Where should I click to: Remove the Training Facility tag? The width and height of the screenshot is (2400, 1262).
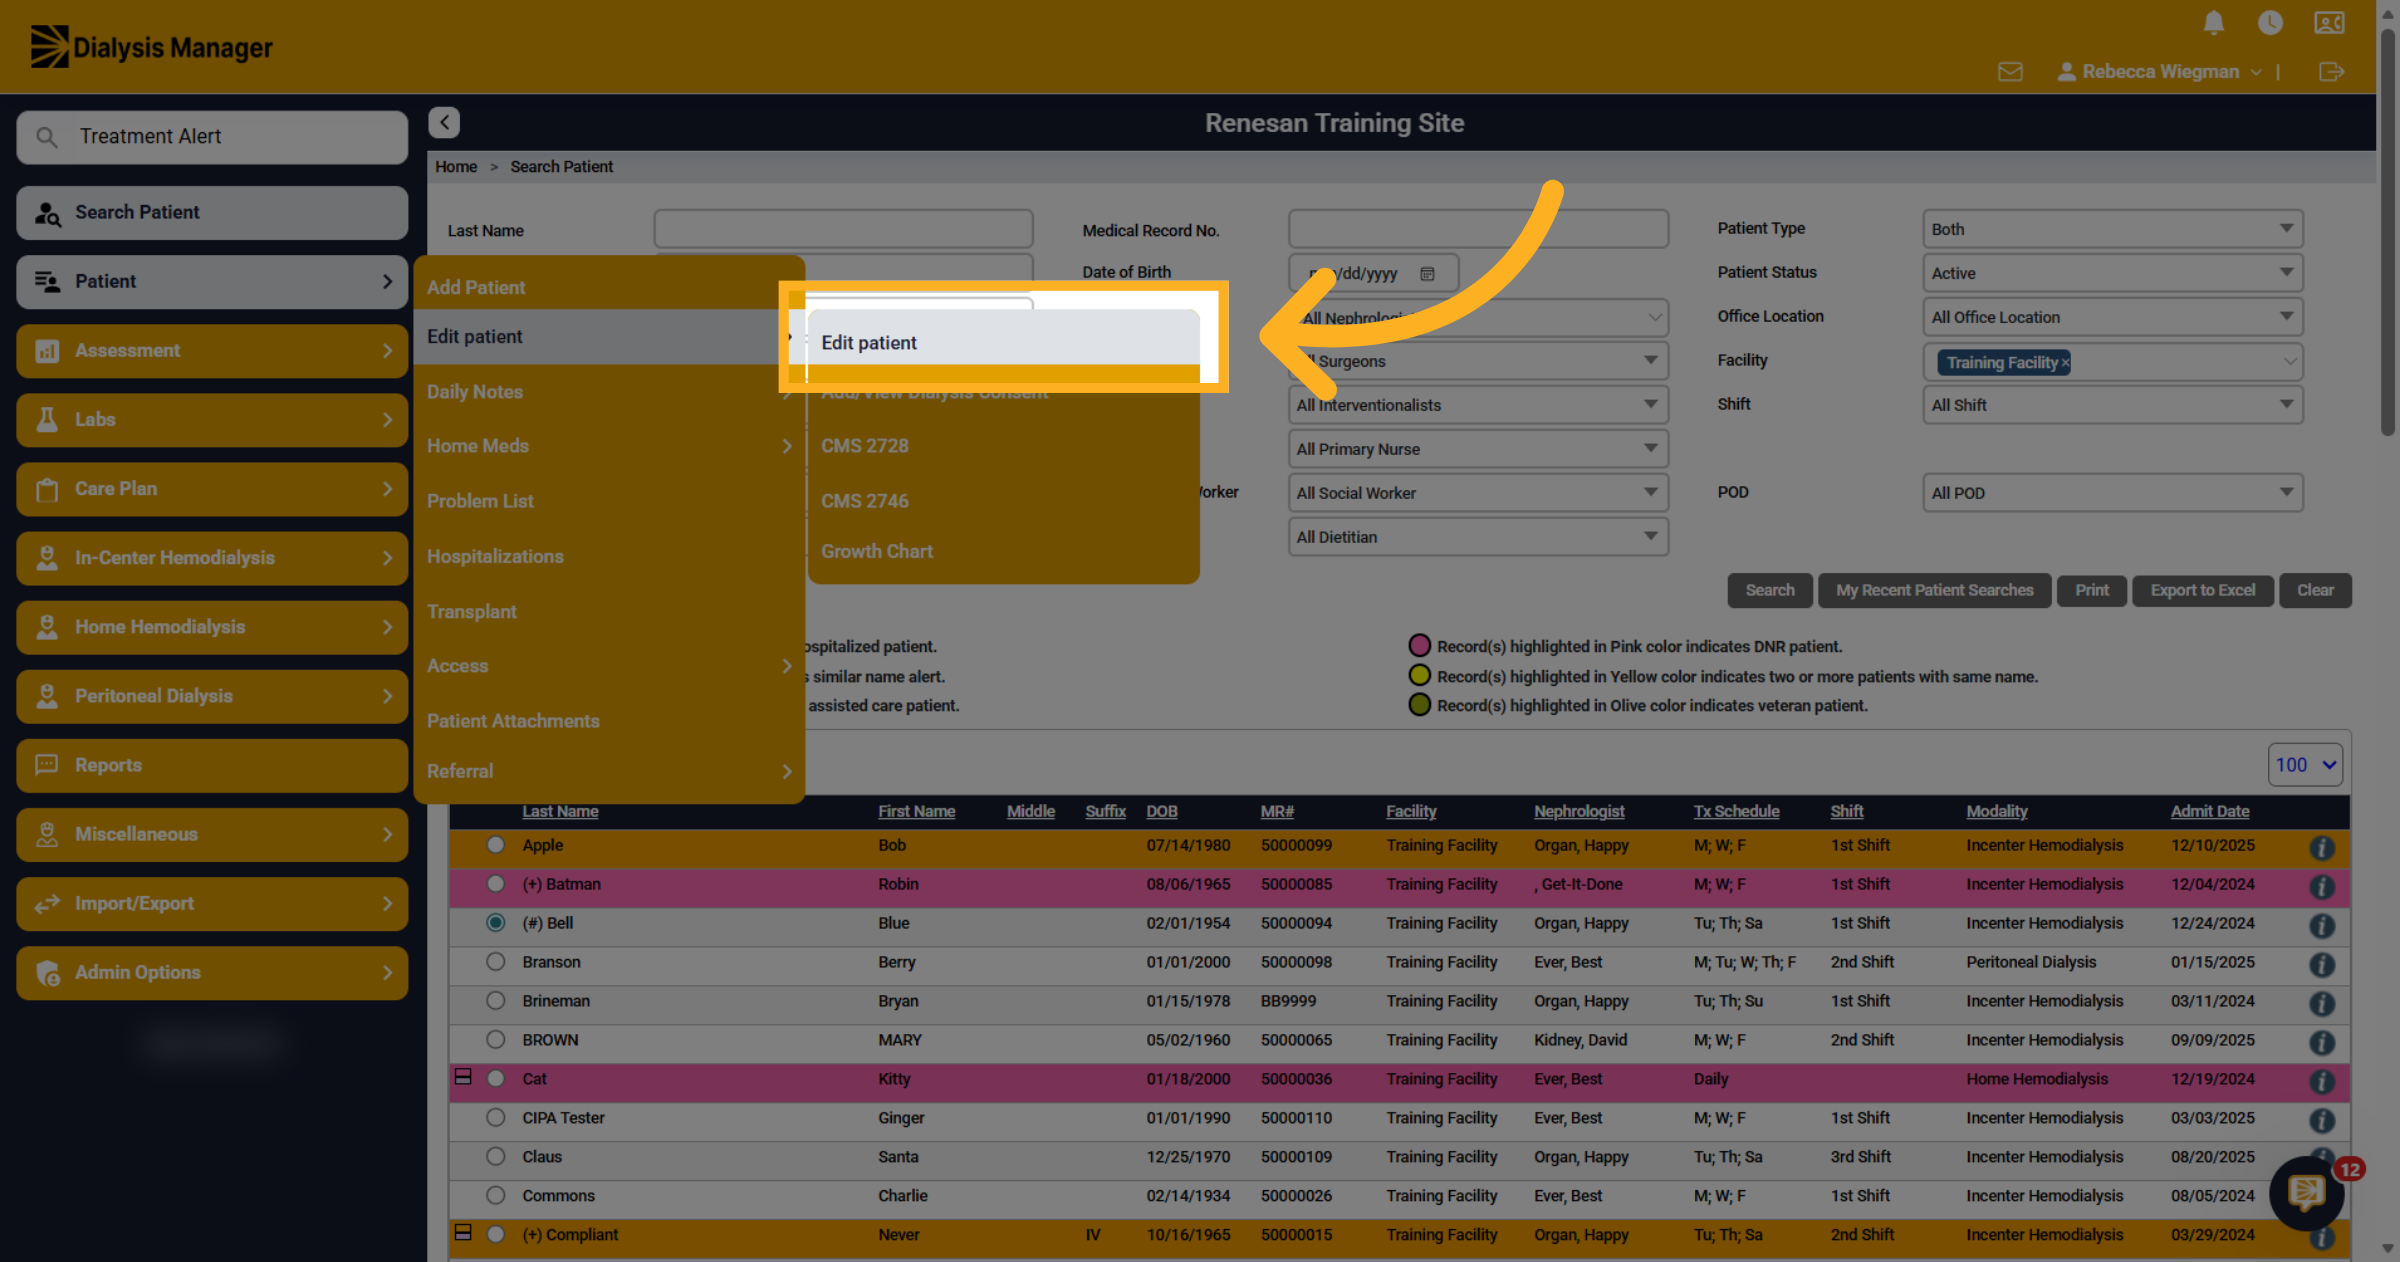pyautogui.click(x=2064, y=362)
